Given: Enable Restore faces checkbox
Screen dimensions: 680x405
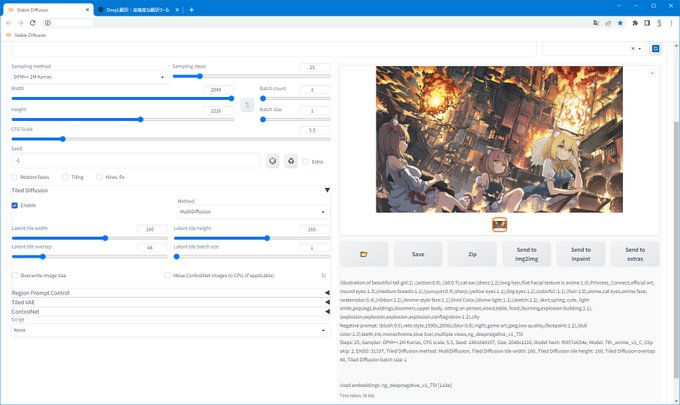Looking at the screenshot, I should click(14, 177).
